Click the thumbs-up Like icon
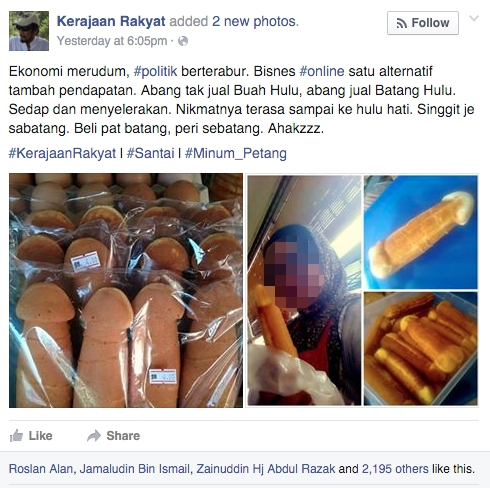Image resolution: width=490 pixels, height=488 pixels. pyautogui.click(x=16, y=436)
